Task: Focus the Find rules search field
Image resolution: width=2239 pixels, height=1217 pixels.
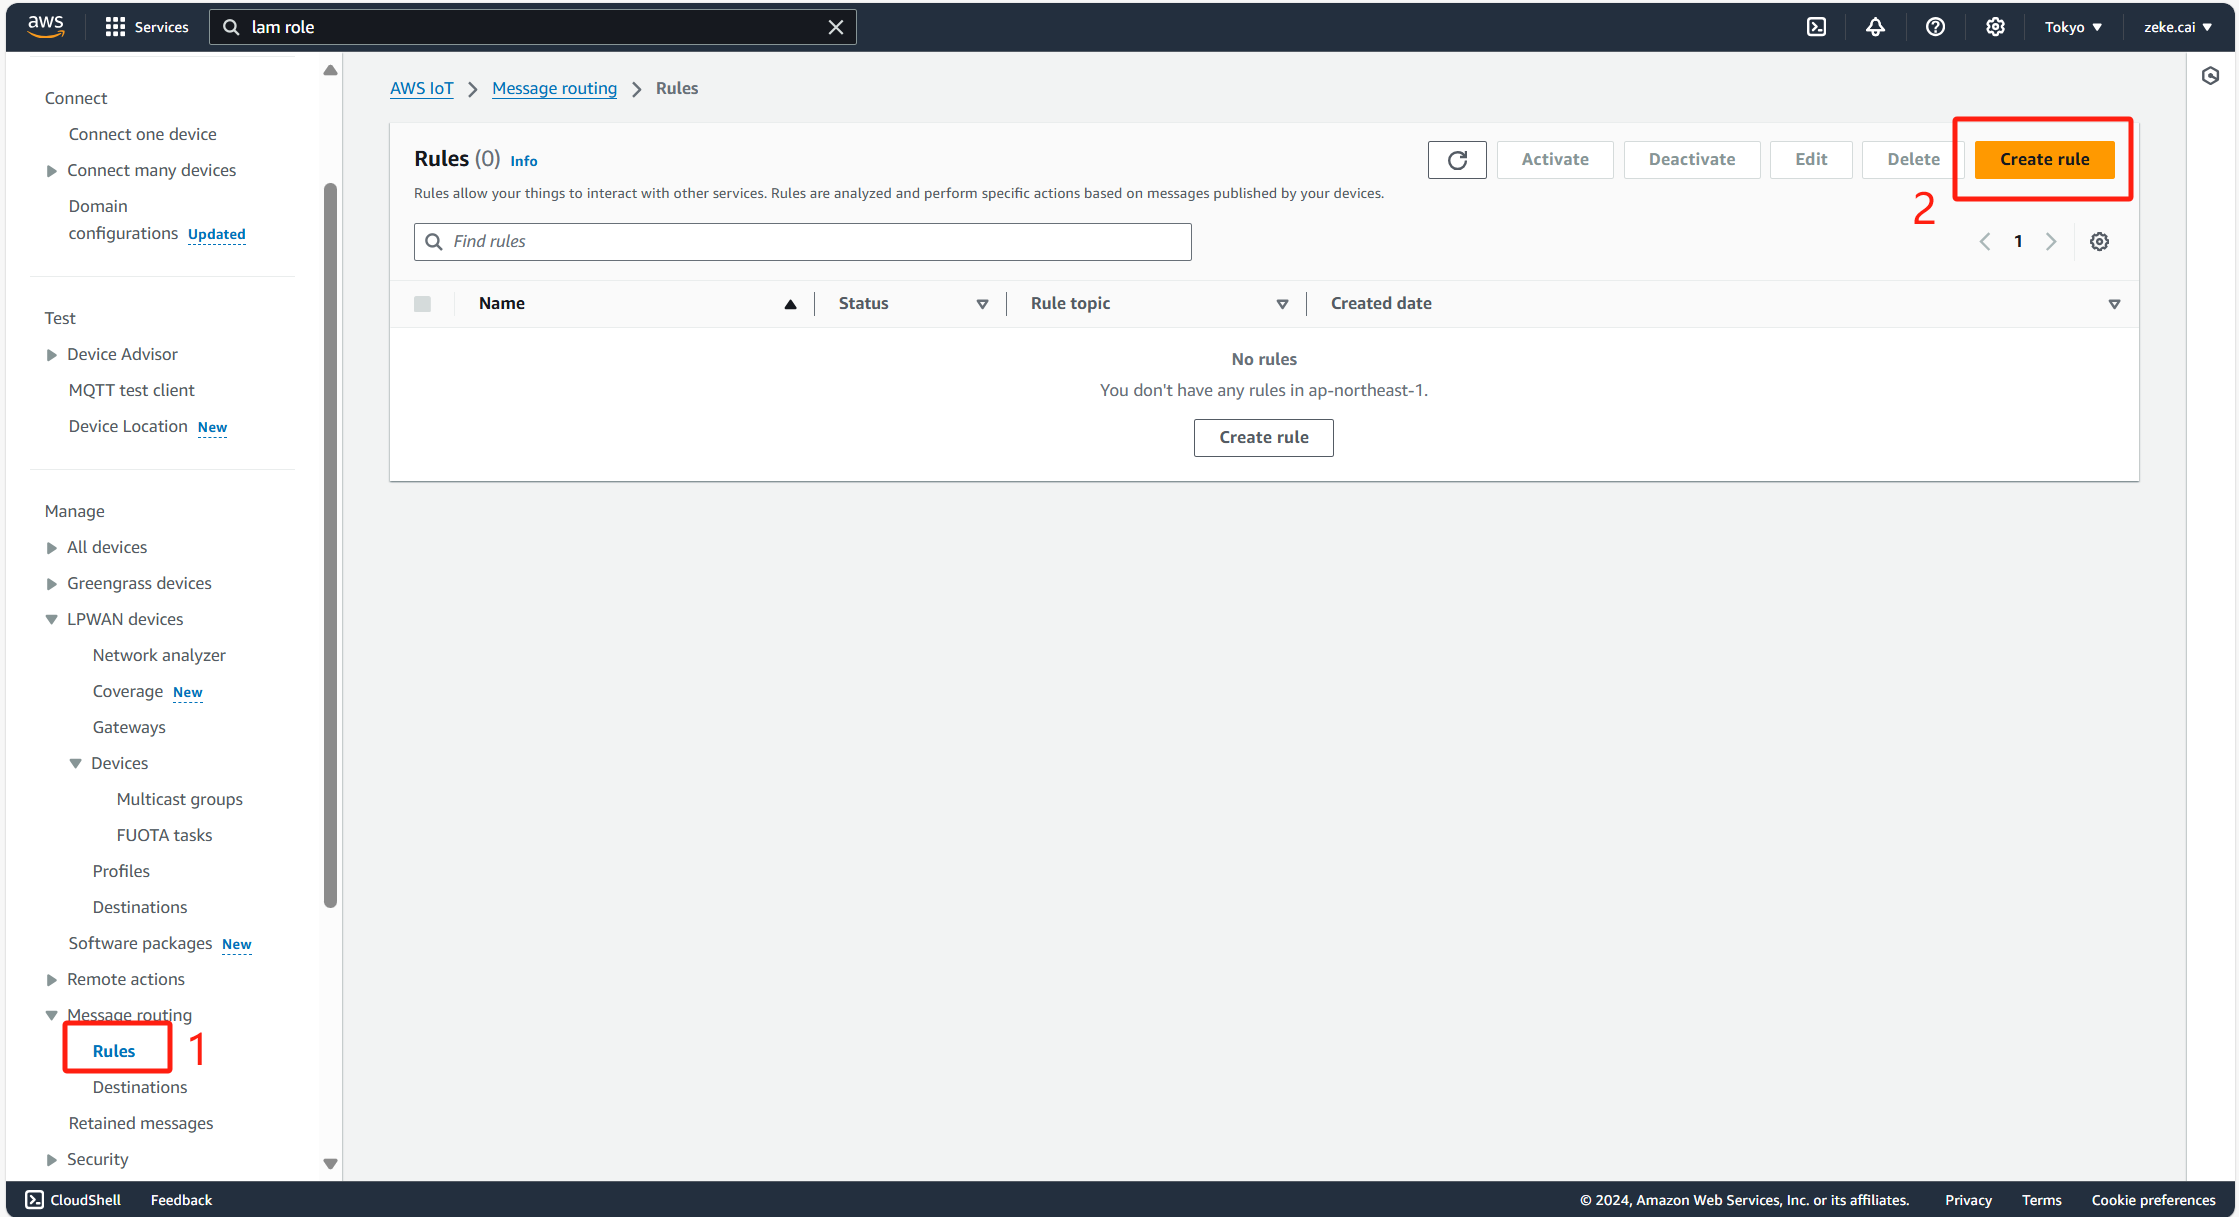Action: point(802,241)
